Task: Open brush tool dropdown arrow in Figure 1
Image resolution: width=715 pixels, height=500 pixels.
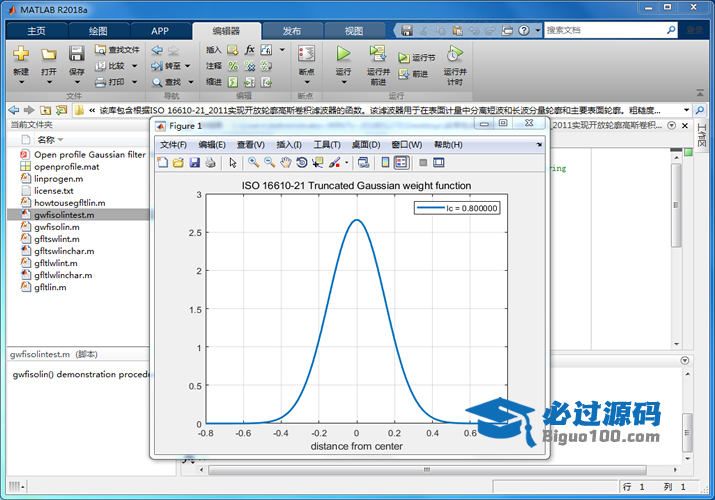Action: (x=347, y=163)
